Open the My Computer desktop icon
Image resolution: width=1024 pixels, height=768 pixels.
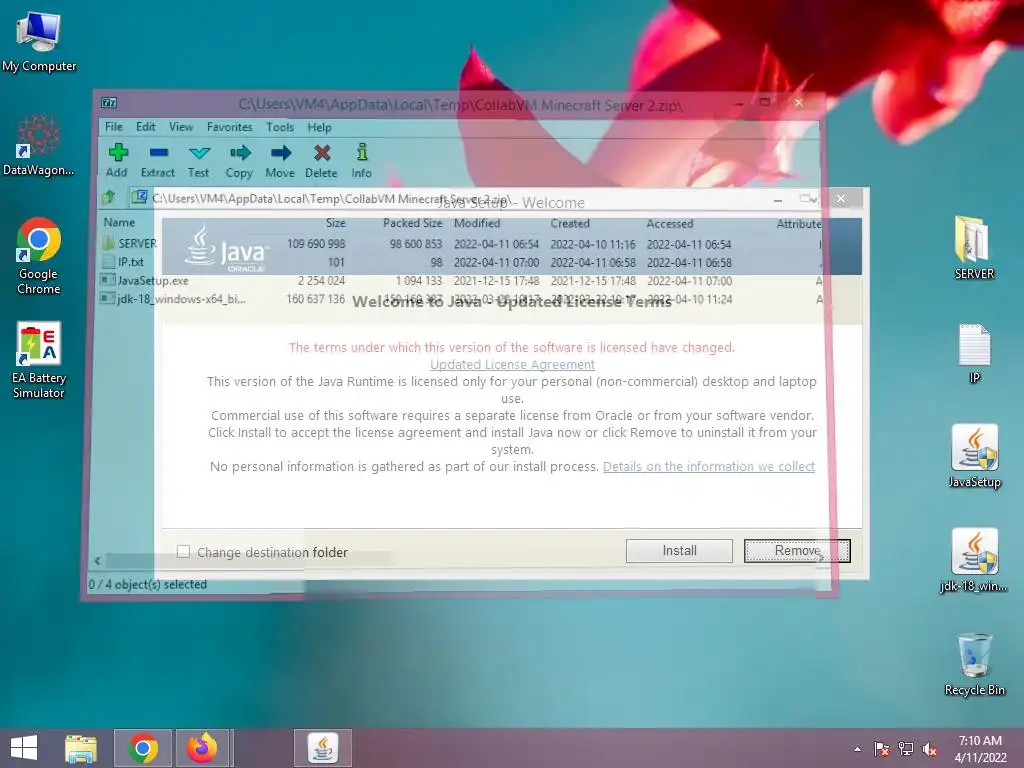[39, 40]
